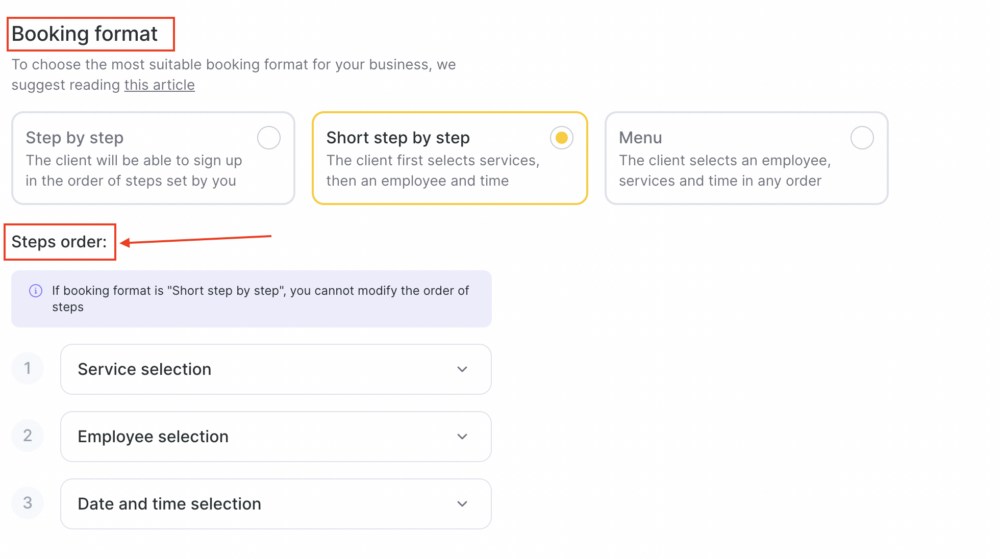
Task: Click the Employee selection label
Action: tap(153, 437)
